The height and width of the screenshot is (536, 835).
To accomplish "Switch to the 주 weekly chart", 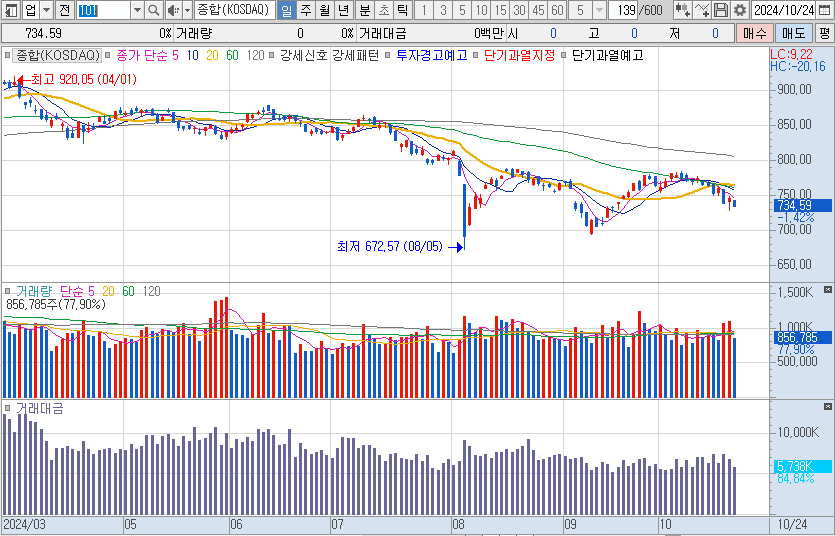I will click(x=306, y=10).
